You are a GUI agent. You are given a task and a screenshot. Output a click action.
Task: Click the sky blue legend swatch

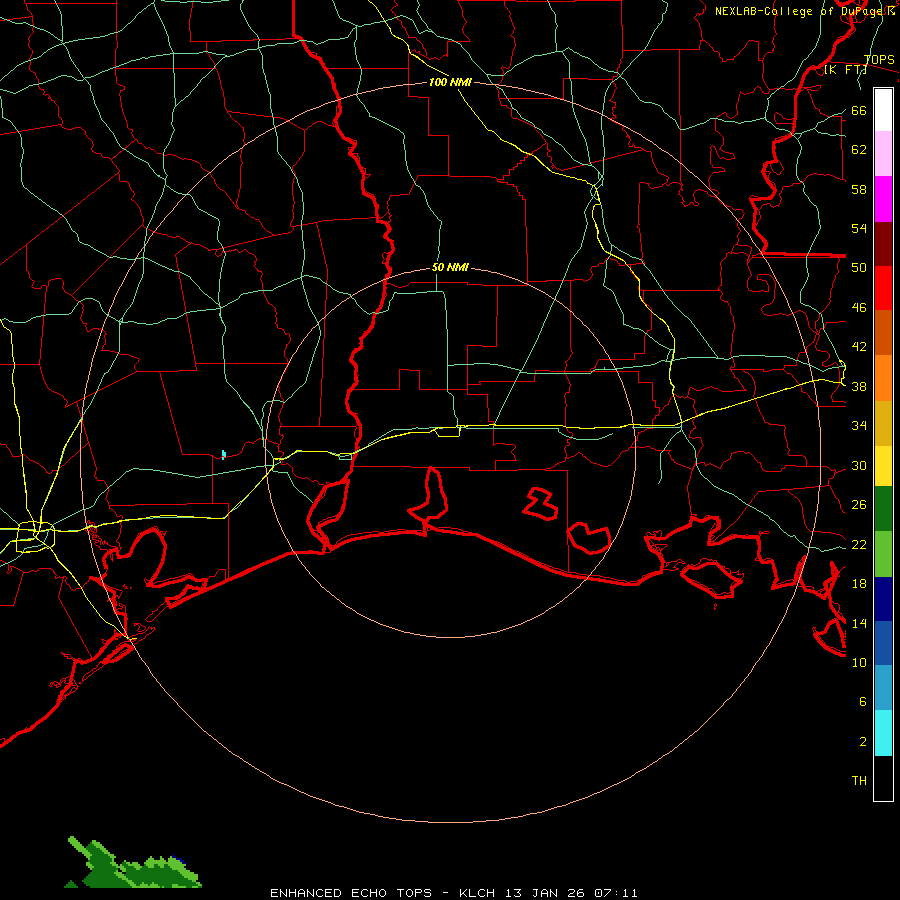883,688
